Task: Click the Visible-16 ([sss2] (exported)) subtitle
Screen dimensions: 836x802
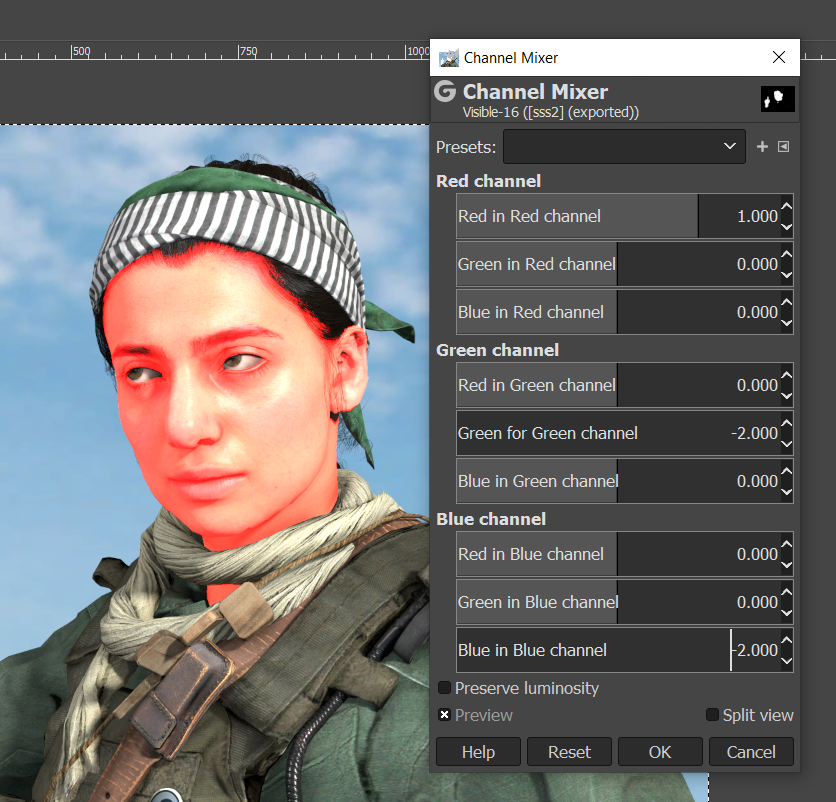Action: pyautogui.click(x=551, y=113)
